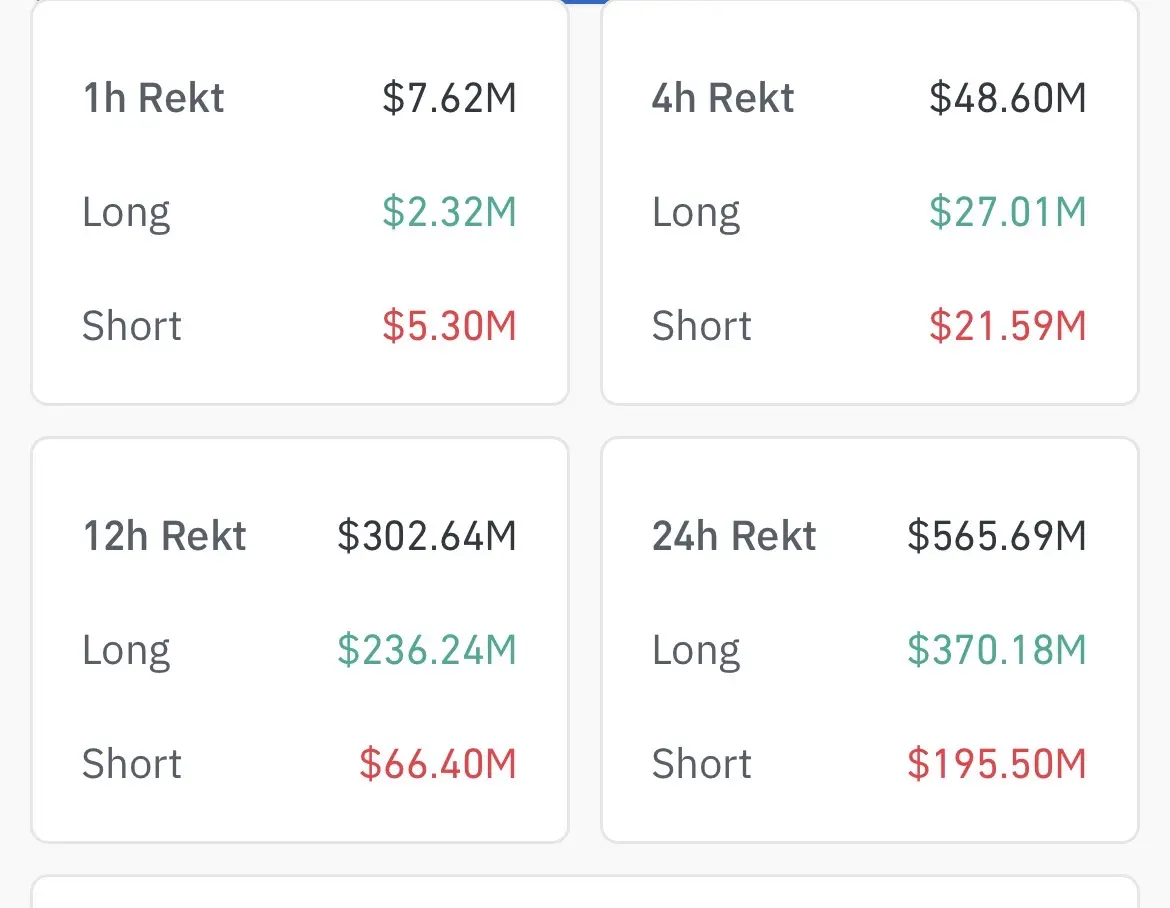Click the 24h total value $565.69M

(996, 536)
